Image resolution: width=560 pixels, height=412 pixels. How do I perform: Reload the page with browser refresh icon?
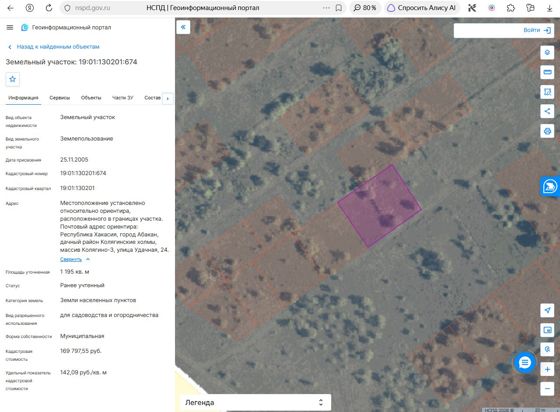click(49, 8)
